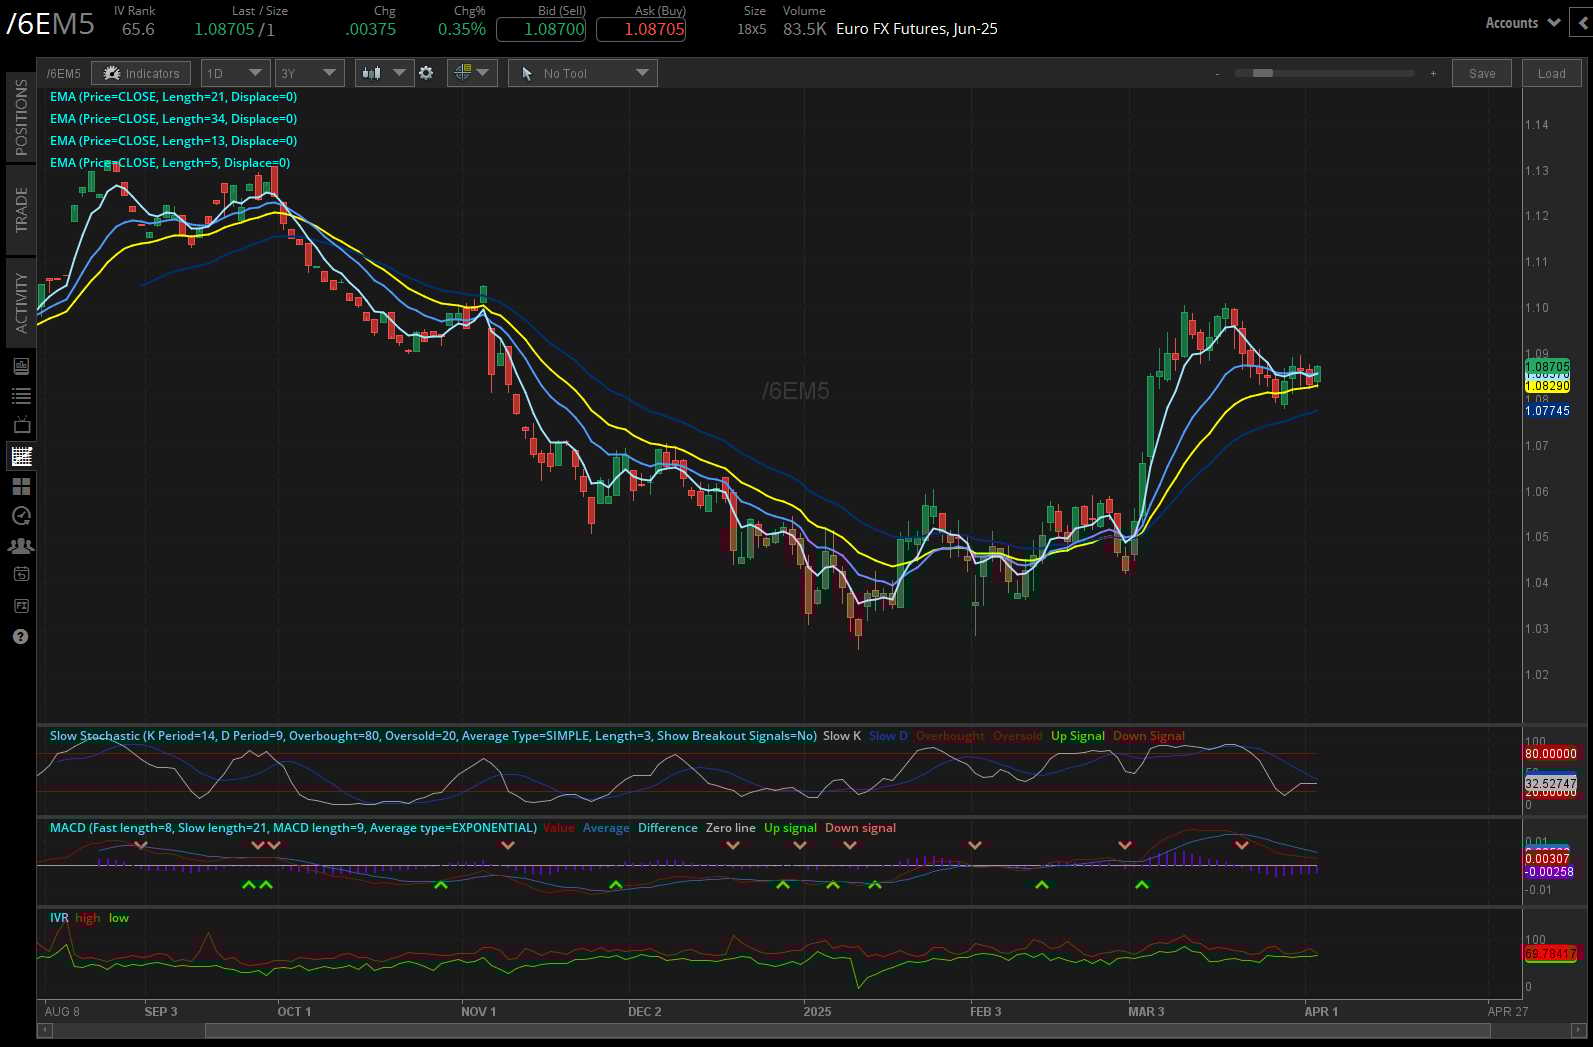Click the yellow 1.08290 EMA price label

point(1547,386)
